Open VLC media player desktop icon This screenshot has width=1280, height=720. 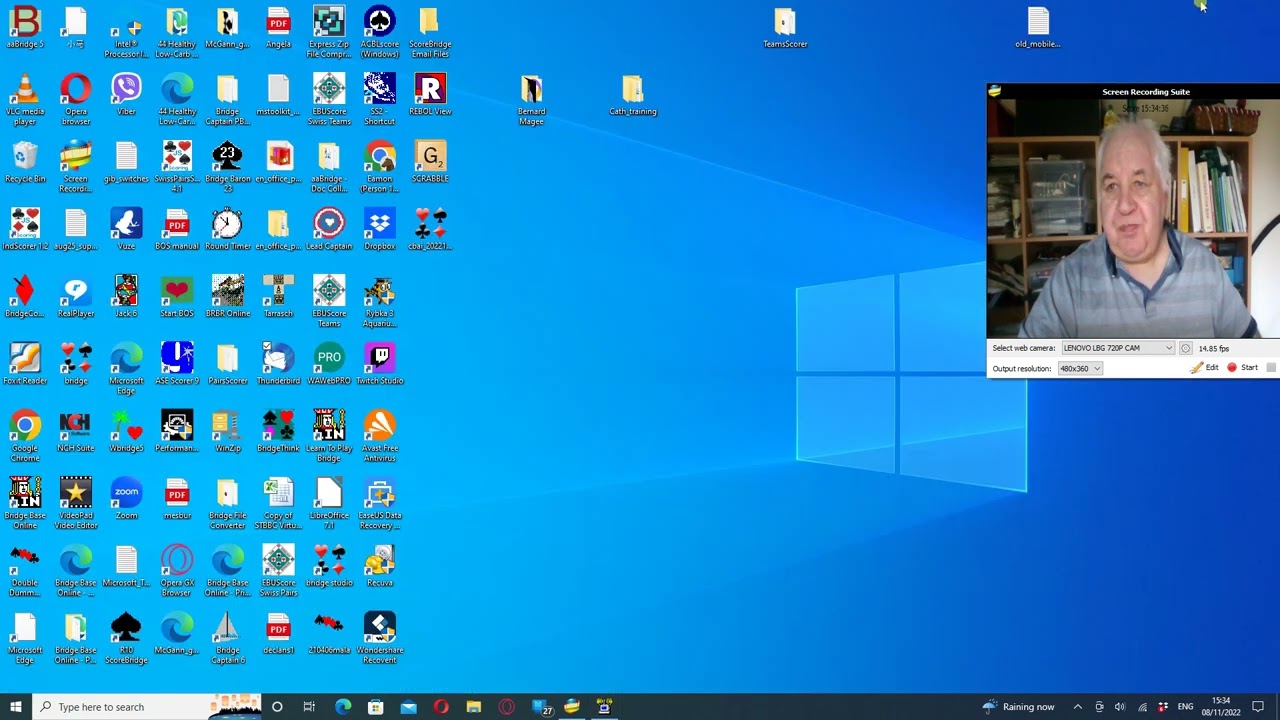25,99
